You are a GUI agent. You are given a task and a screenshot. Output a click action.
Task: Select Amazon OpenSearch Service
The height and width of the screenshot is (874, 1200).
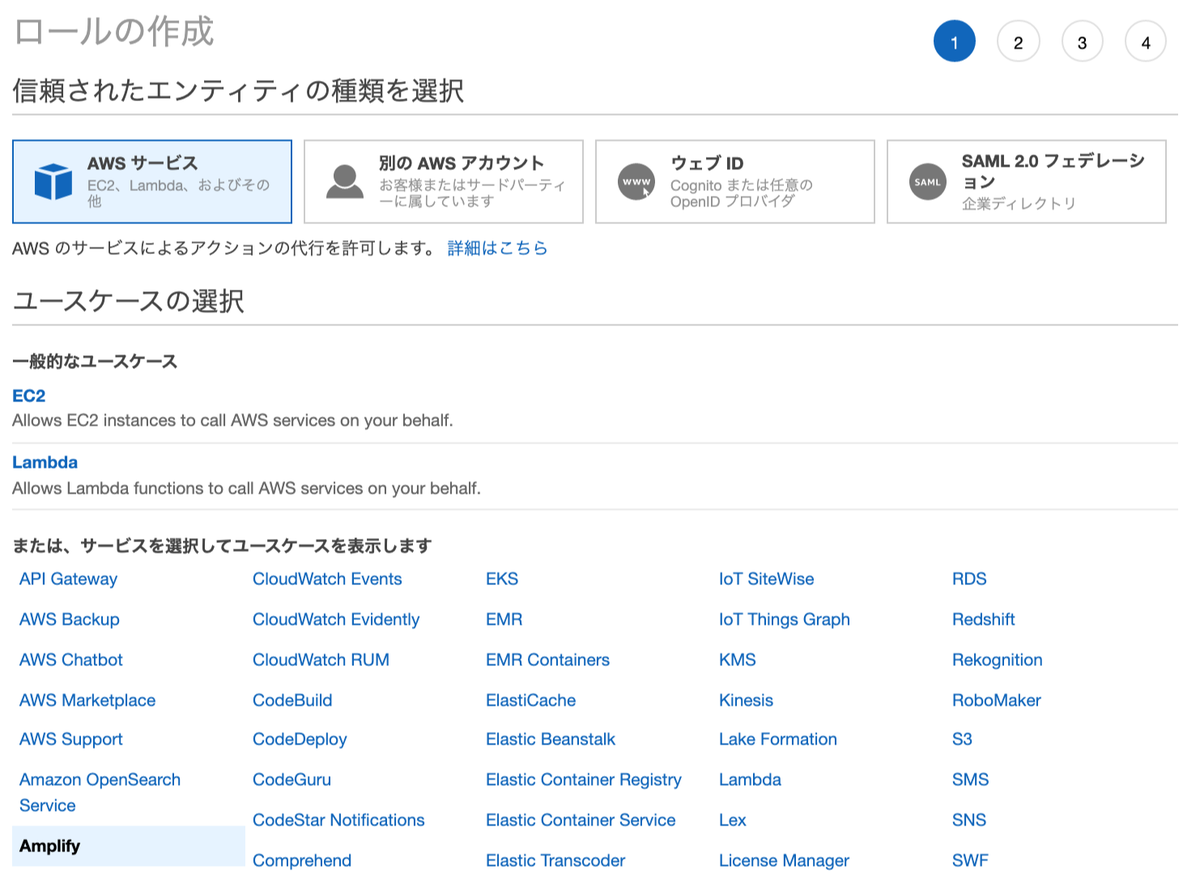click(100, 792)
